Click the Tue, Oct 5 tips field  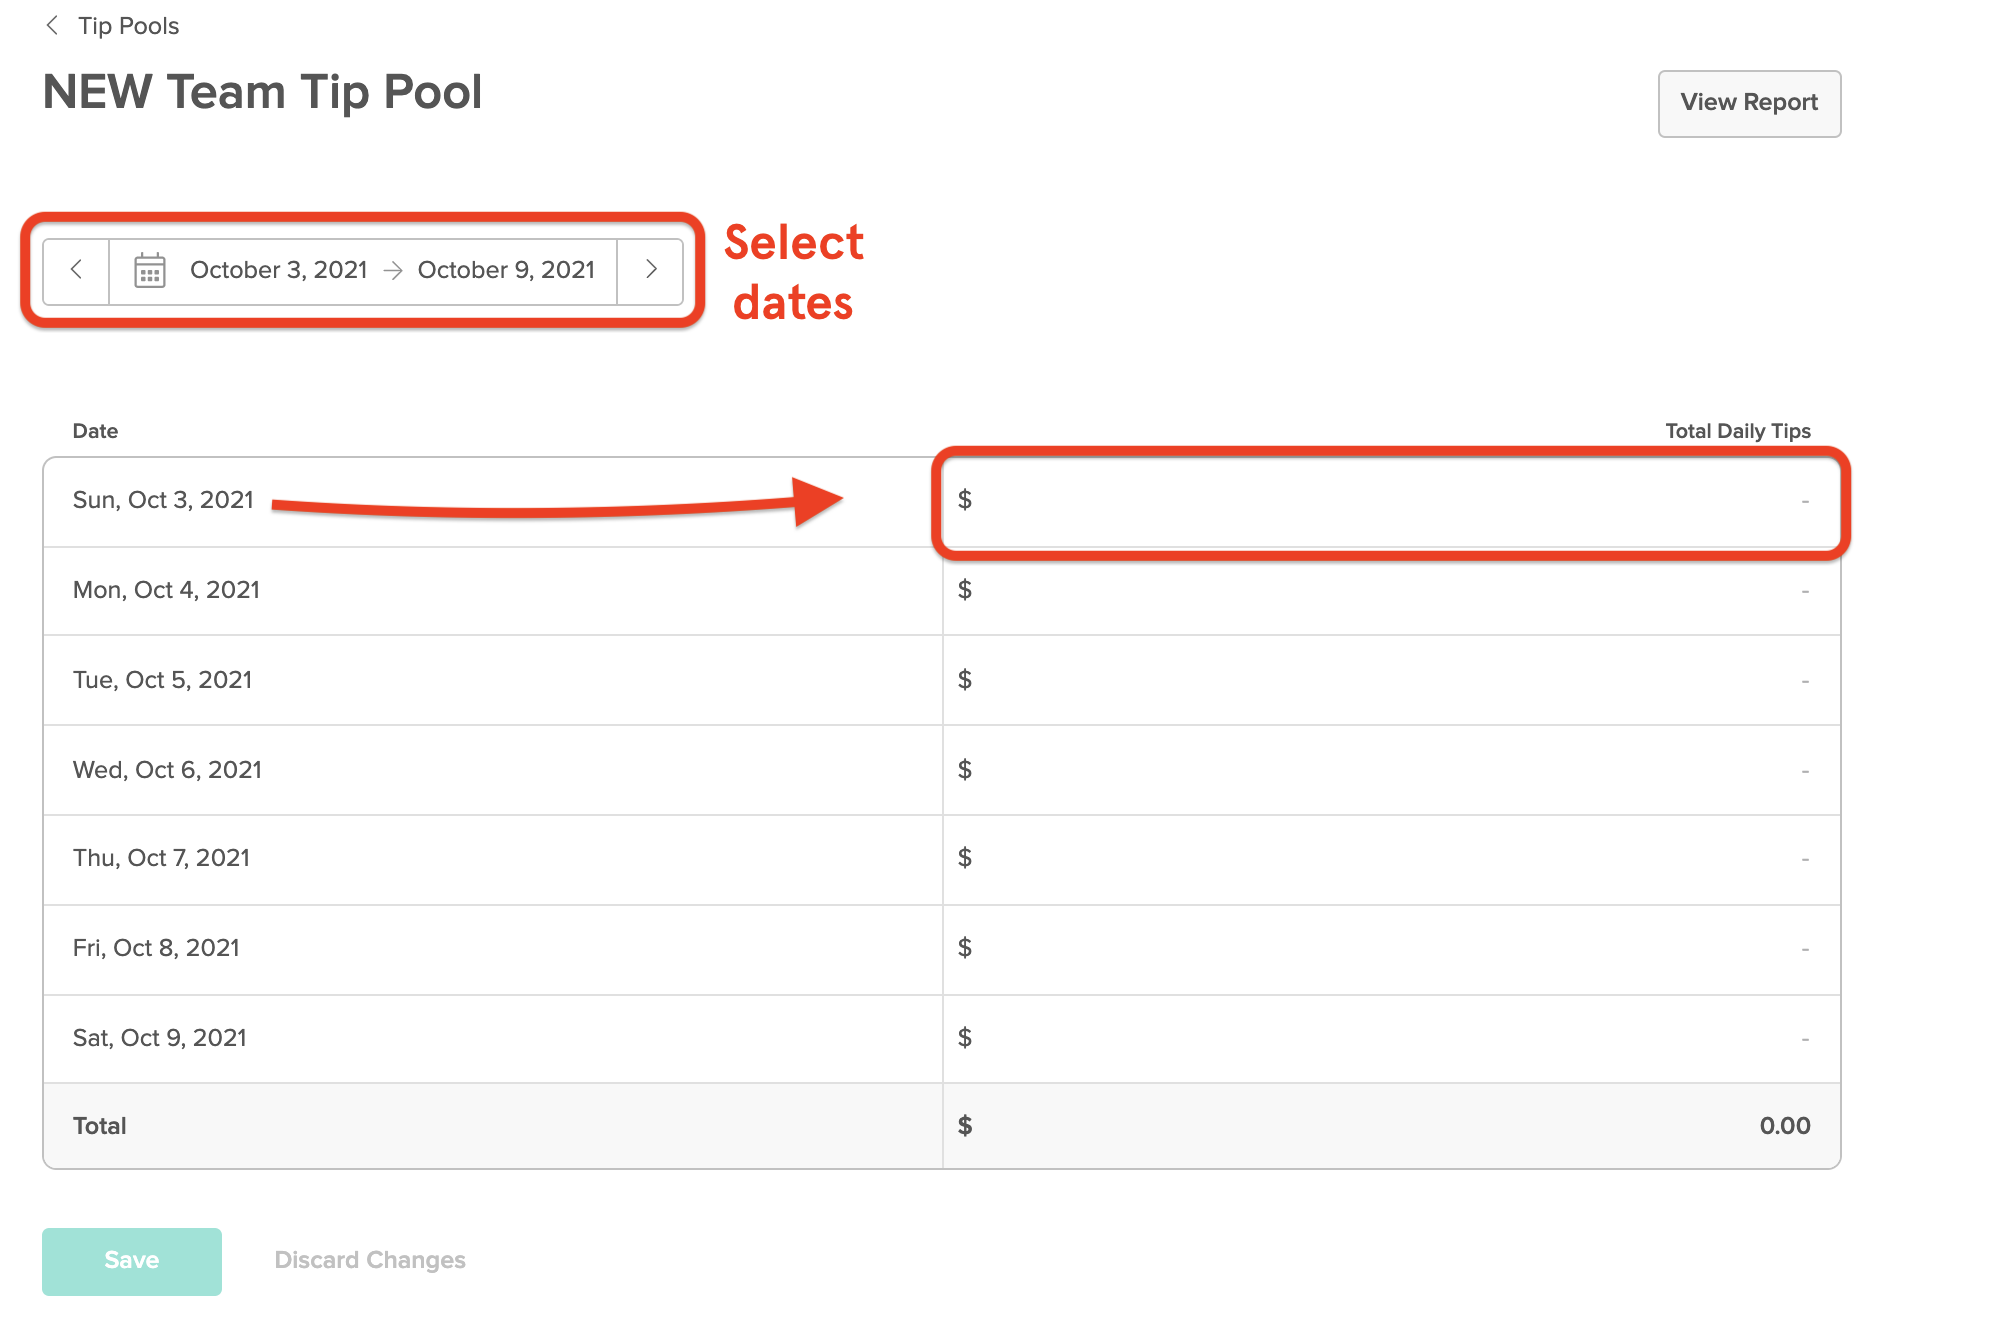coord(1390,679)
